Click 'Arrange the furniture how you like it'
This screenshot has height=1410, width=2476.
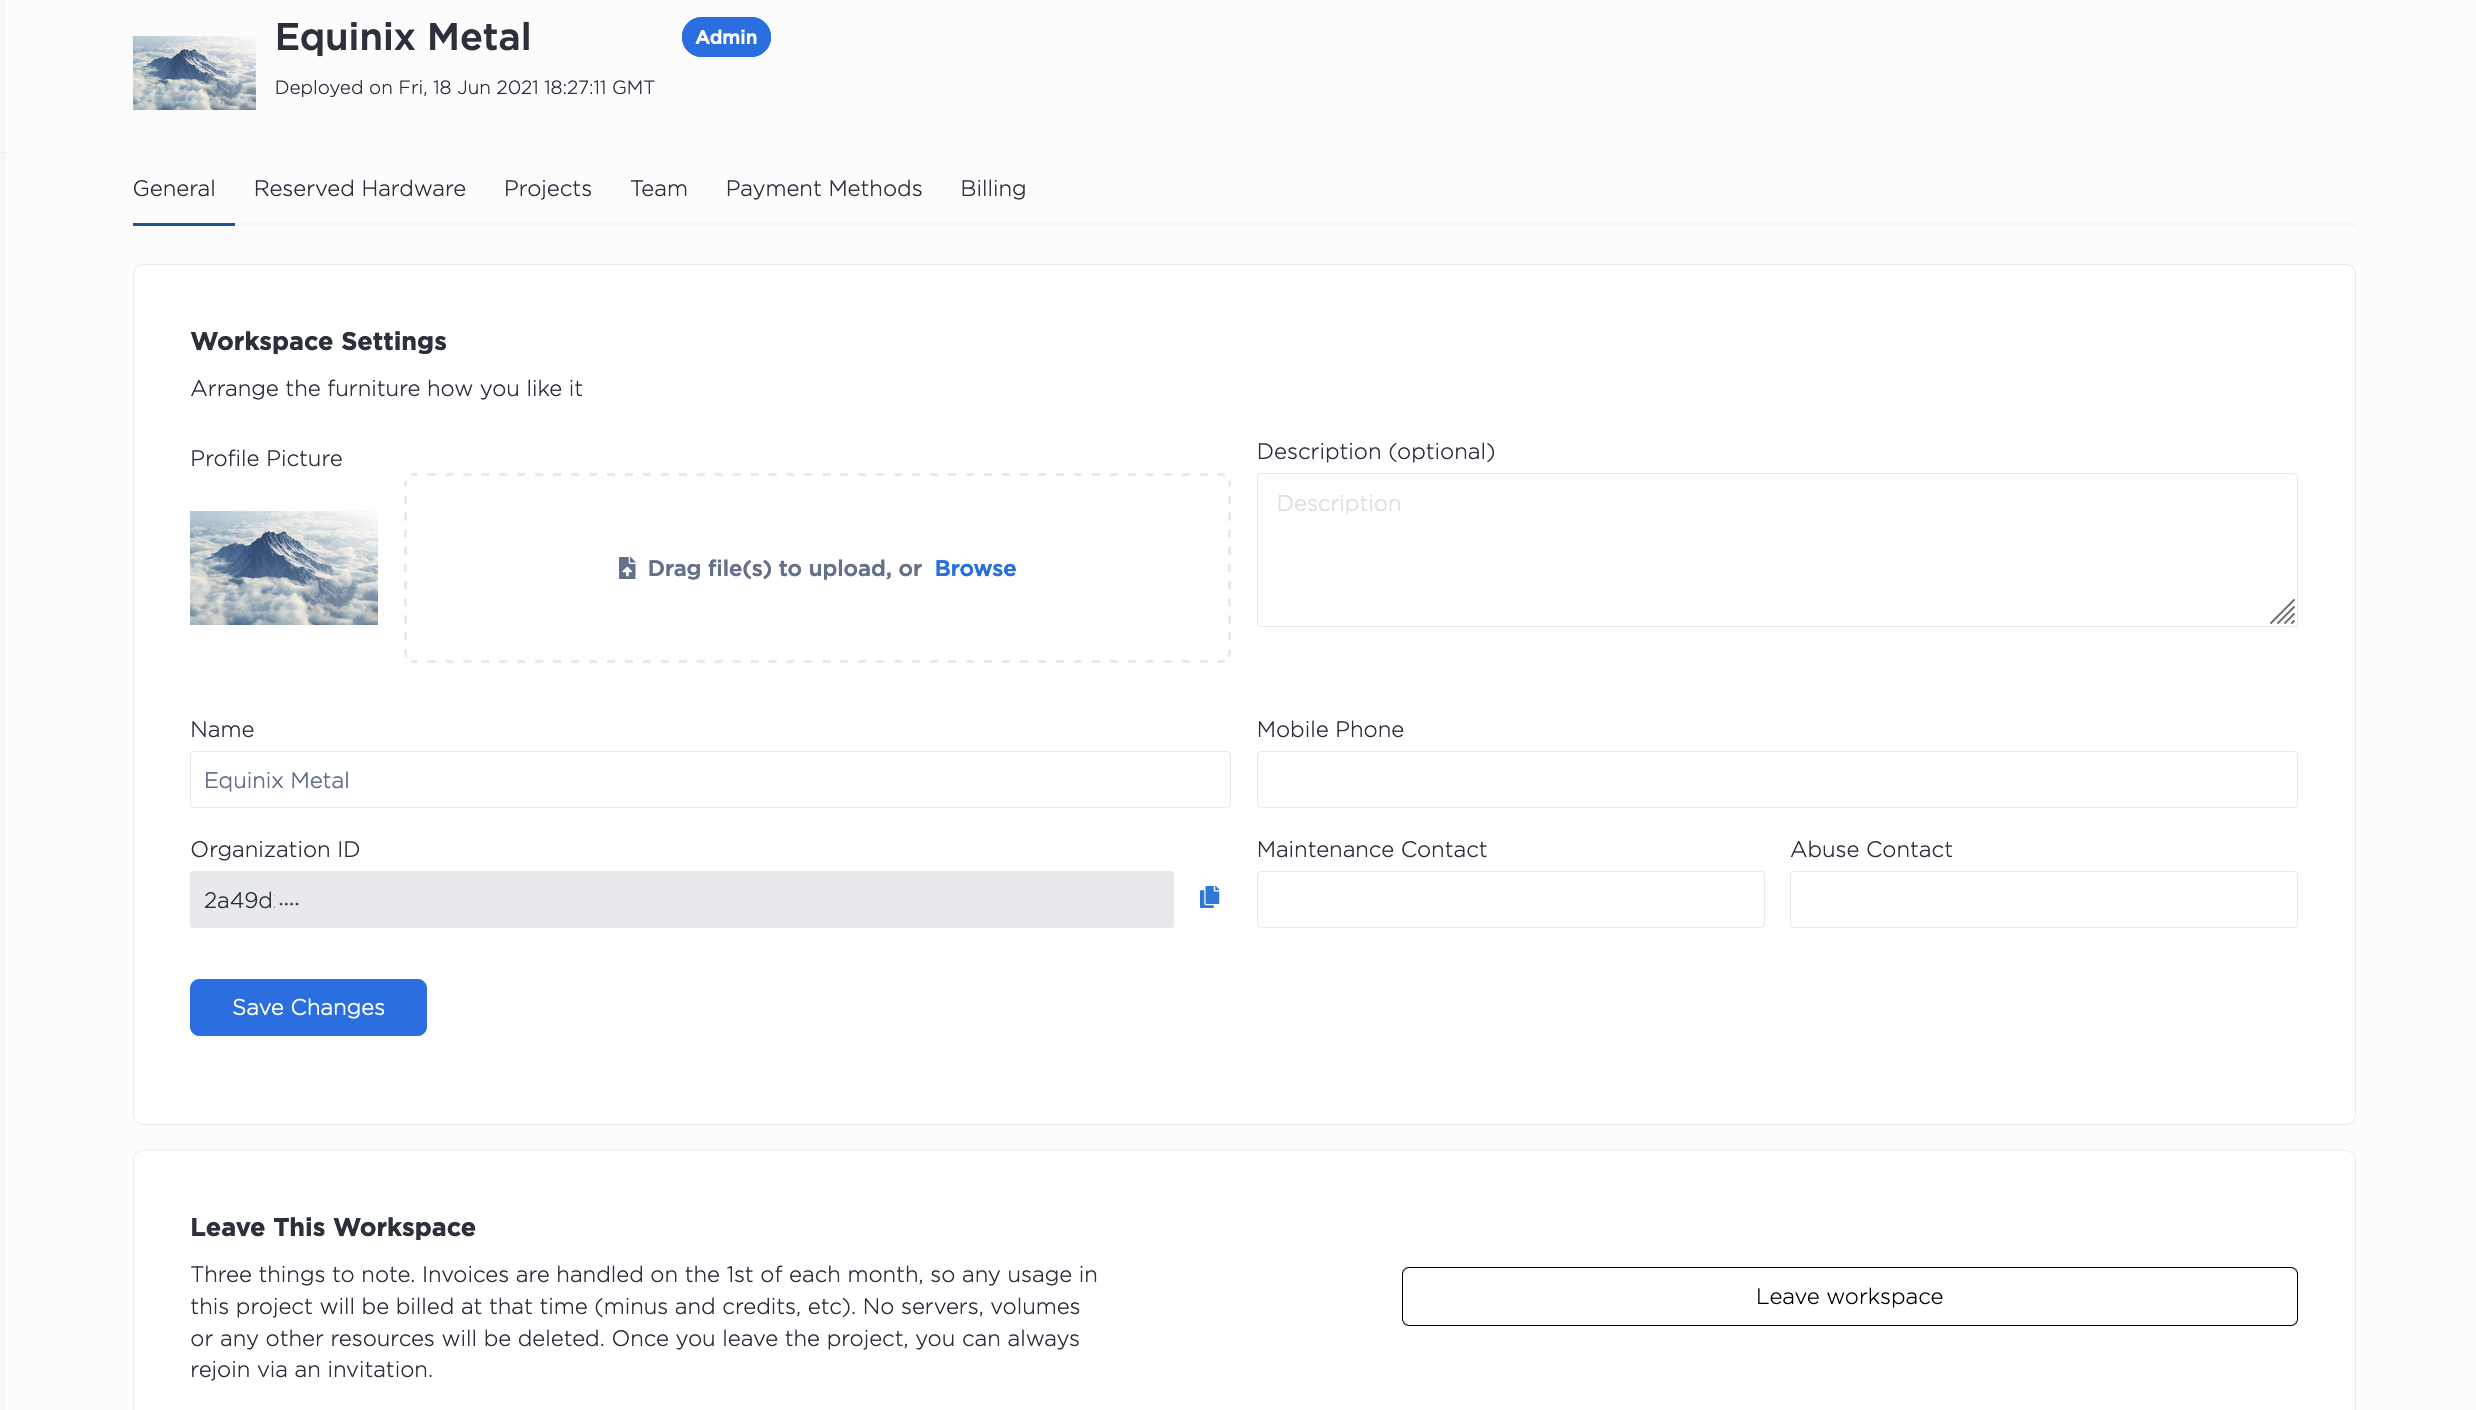click(386, 388)
